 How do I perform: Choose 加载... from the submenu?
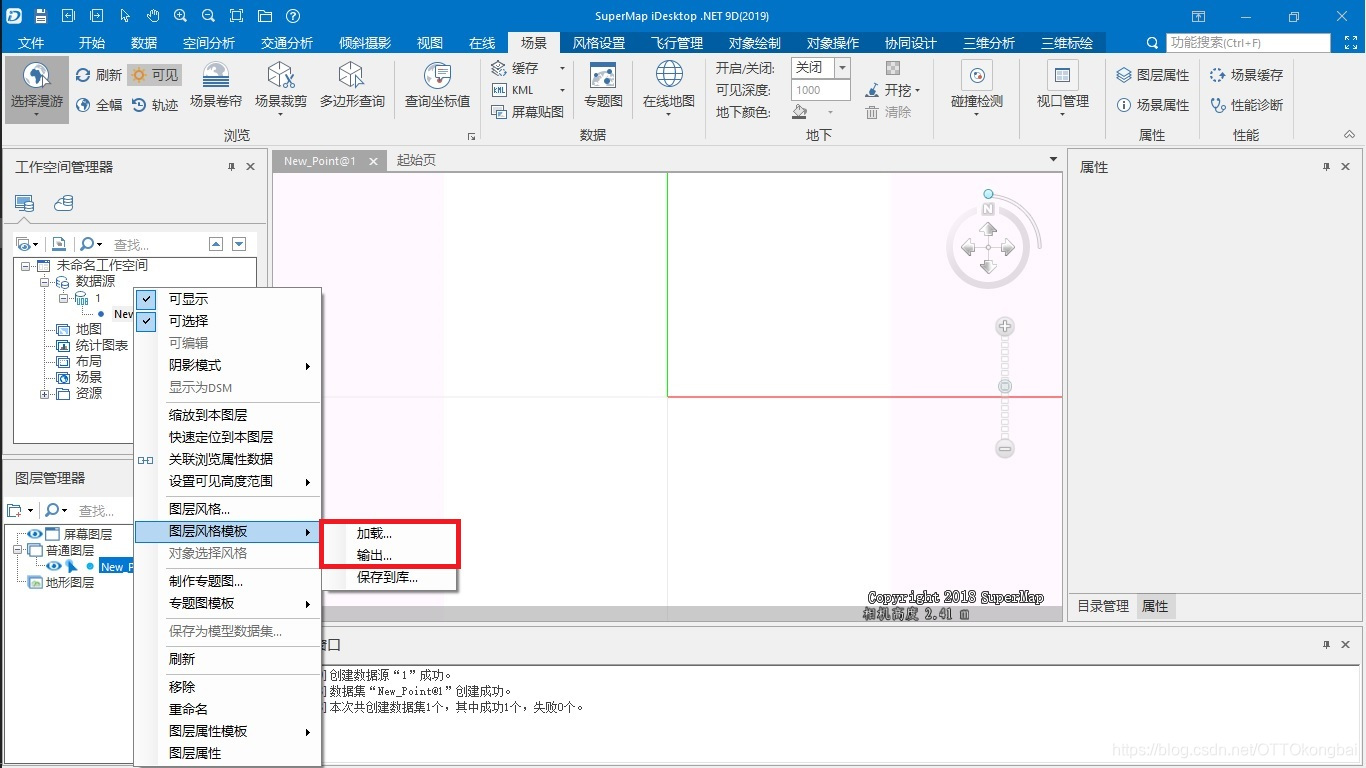coord(374,534)
